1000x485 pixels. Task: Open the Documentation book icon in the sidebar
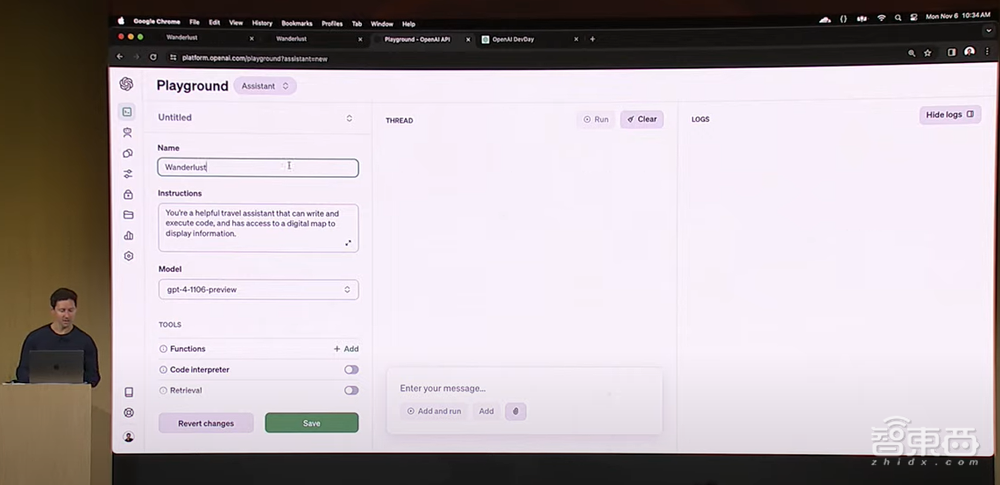(x=128, y=393)
